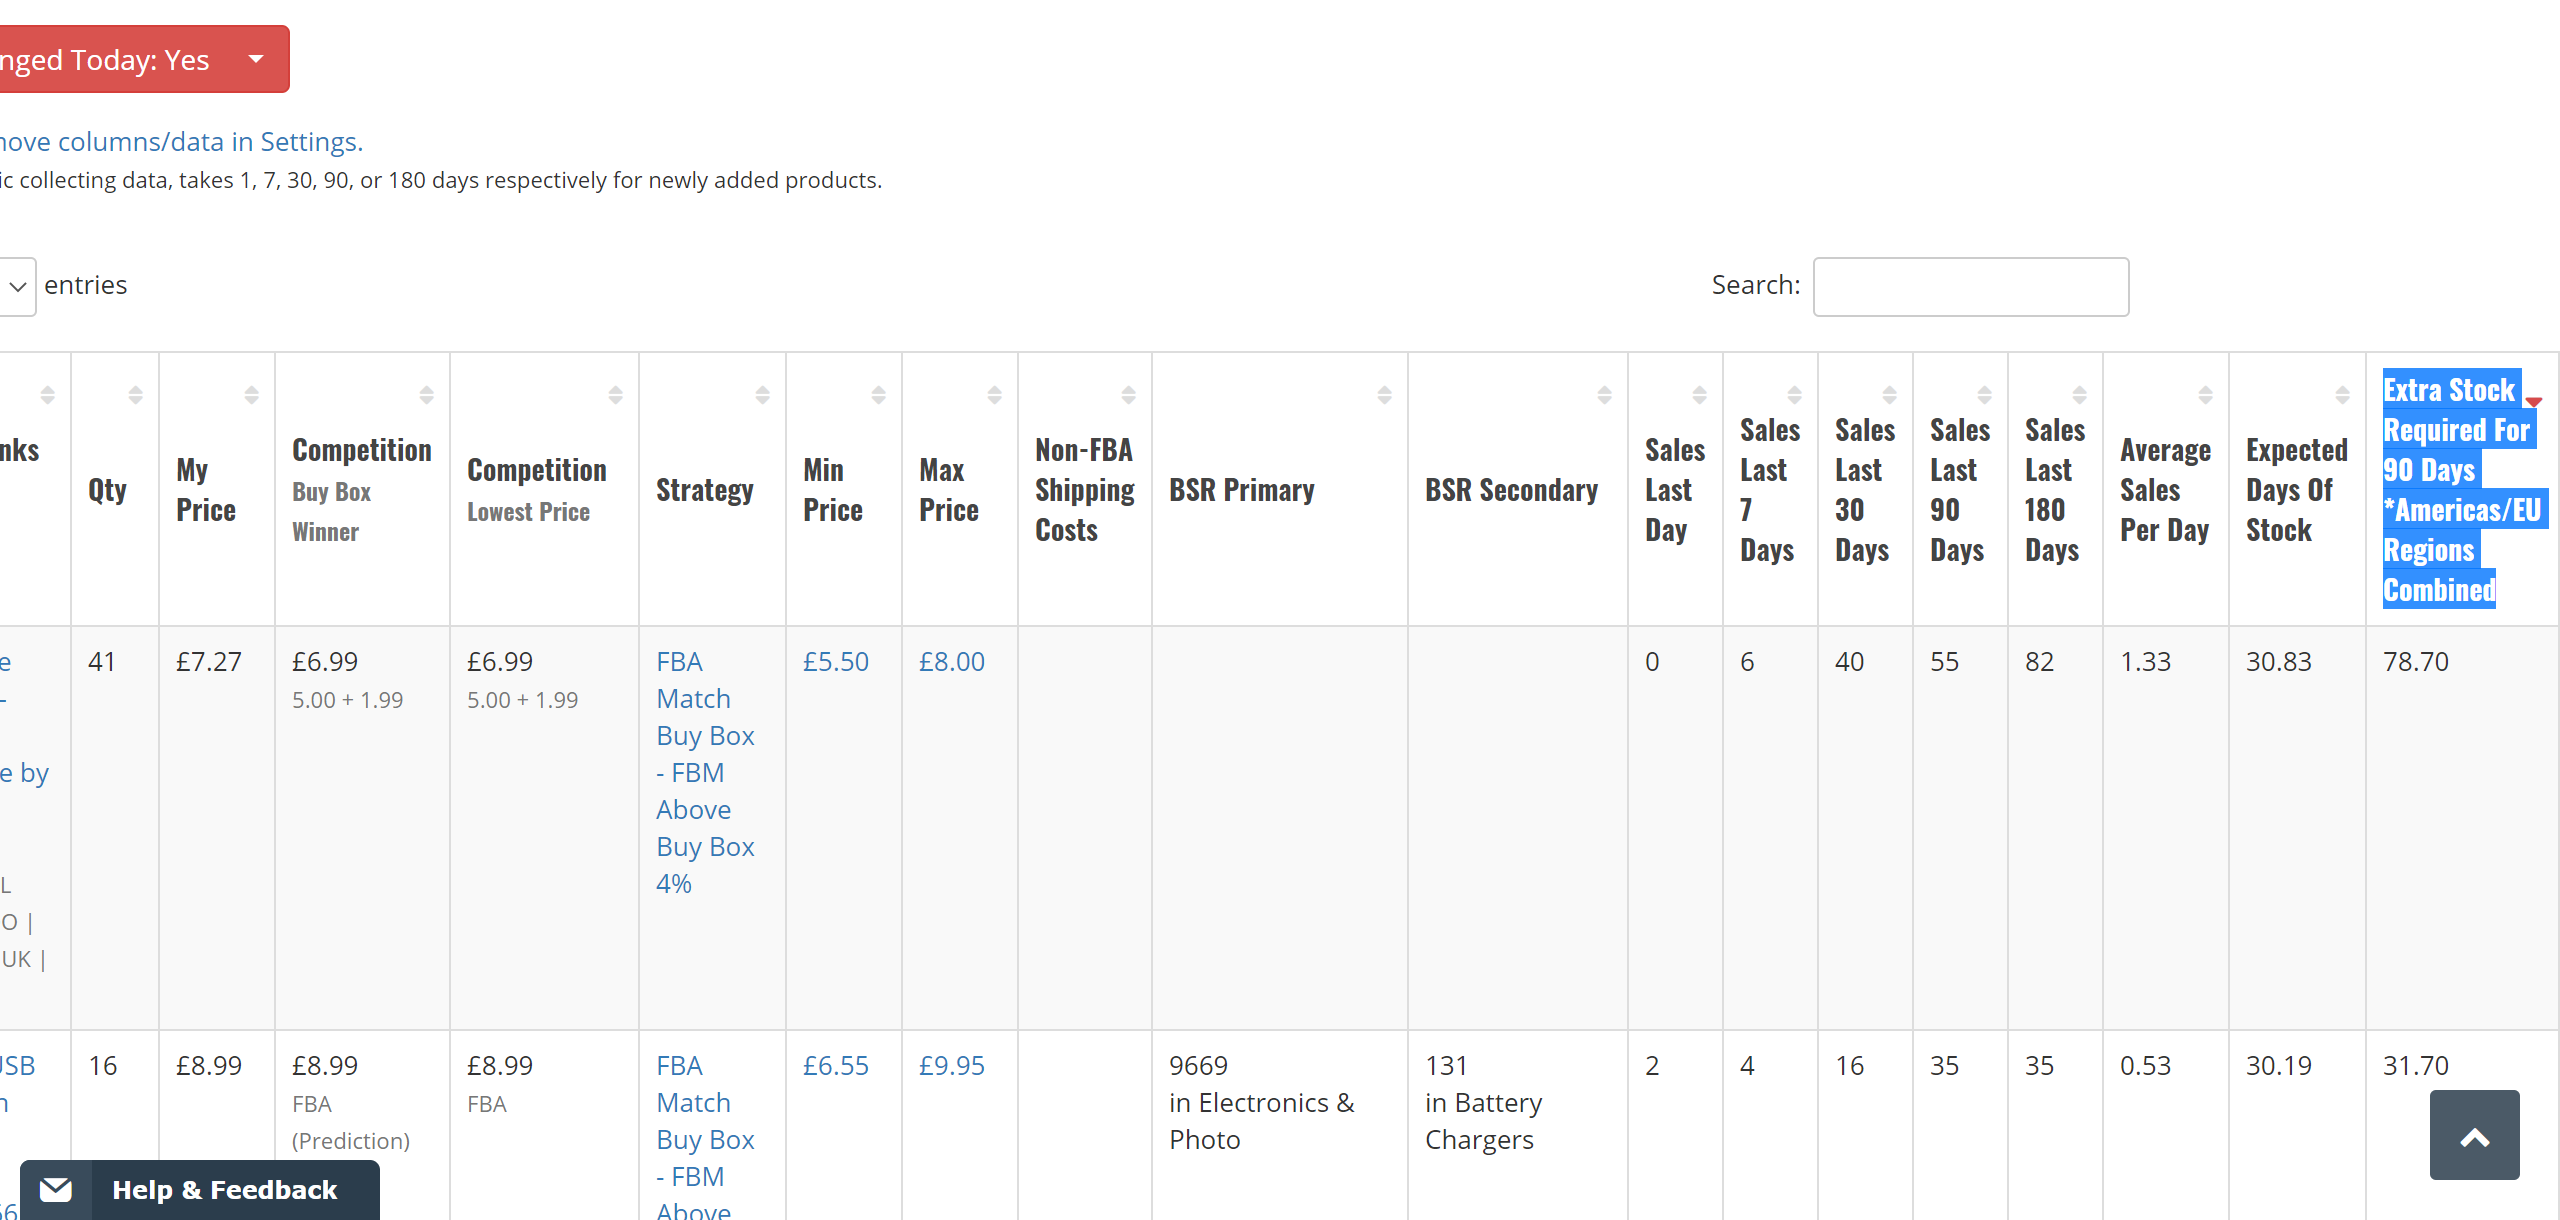The width and height of the screenshot is (2560, 1220).
Task: Click Expected Days Of Stock sort icon
Action: click(x=2342, y=395)
